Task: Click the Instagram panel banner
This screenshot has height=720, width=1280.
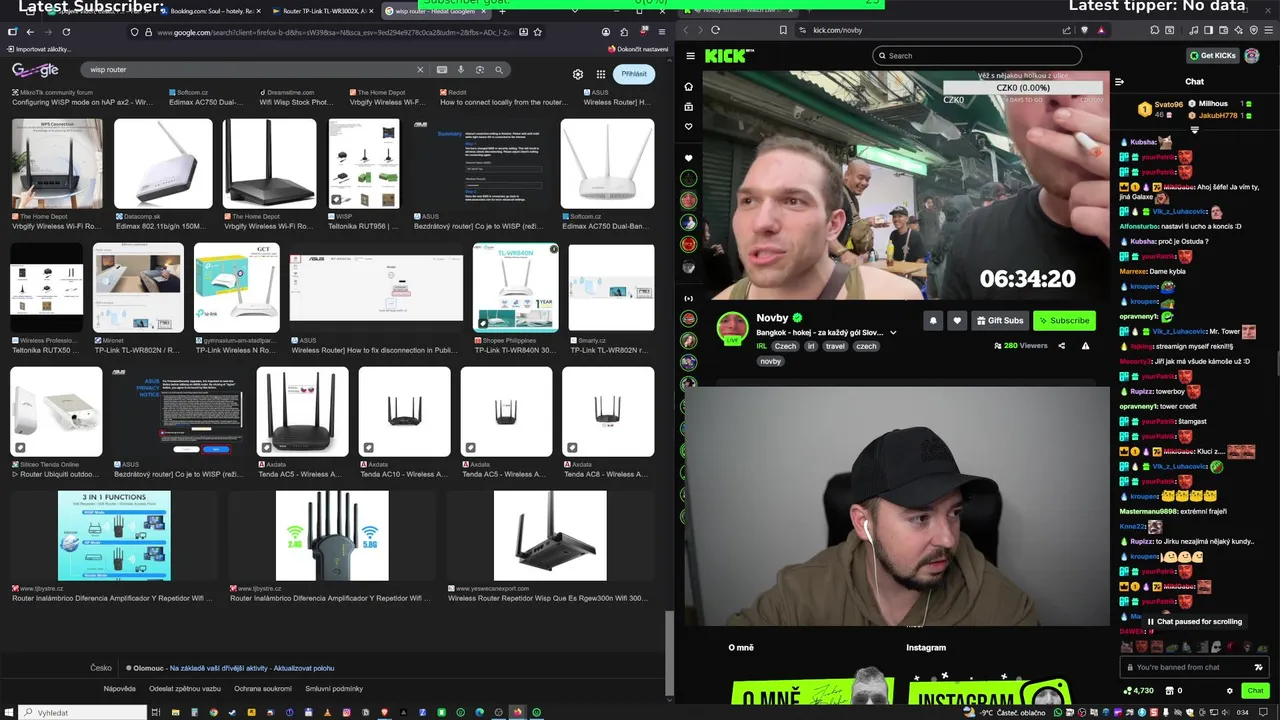Action: 990,692
